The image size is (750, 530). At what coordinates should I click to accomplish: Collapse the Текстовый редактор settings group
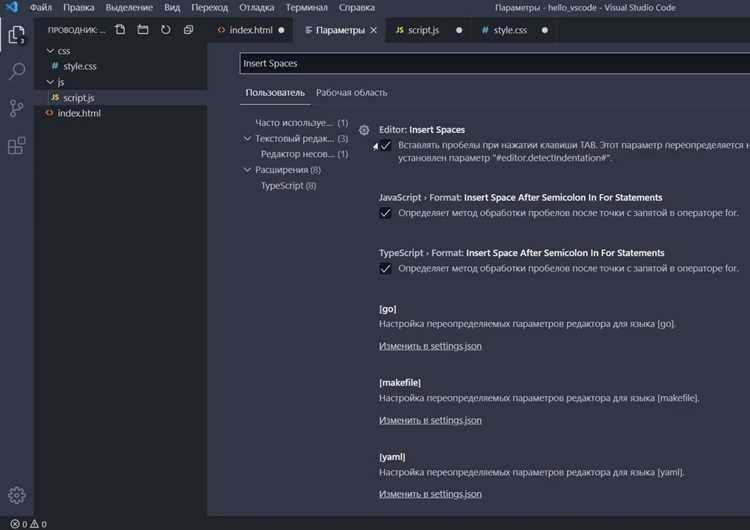[x=247, y=139]
